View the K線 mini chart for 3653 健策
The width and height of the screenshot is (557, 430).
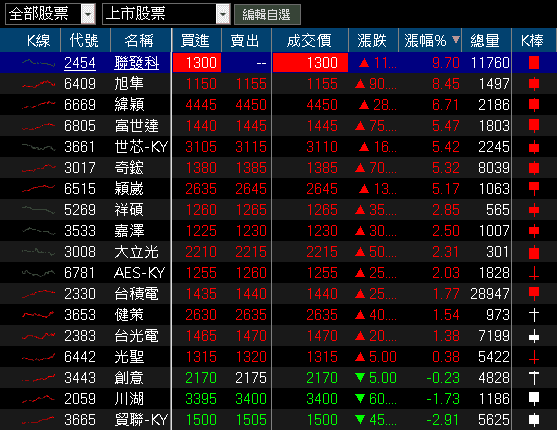point(38,315)
